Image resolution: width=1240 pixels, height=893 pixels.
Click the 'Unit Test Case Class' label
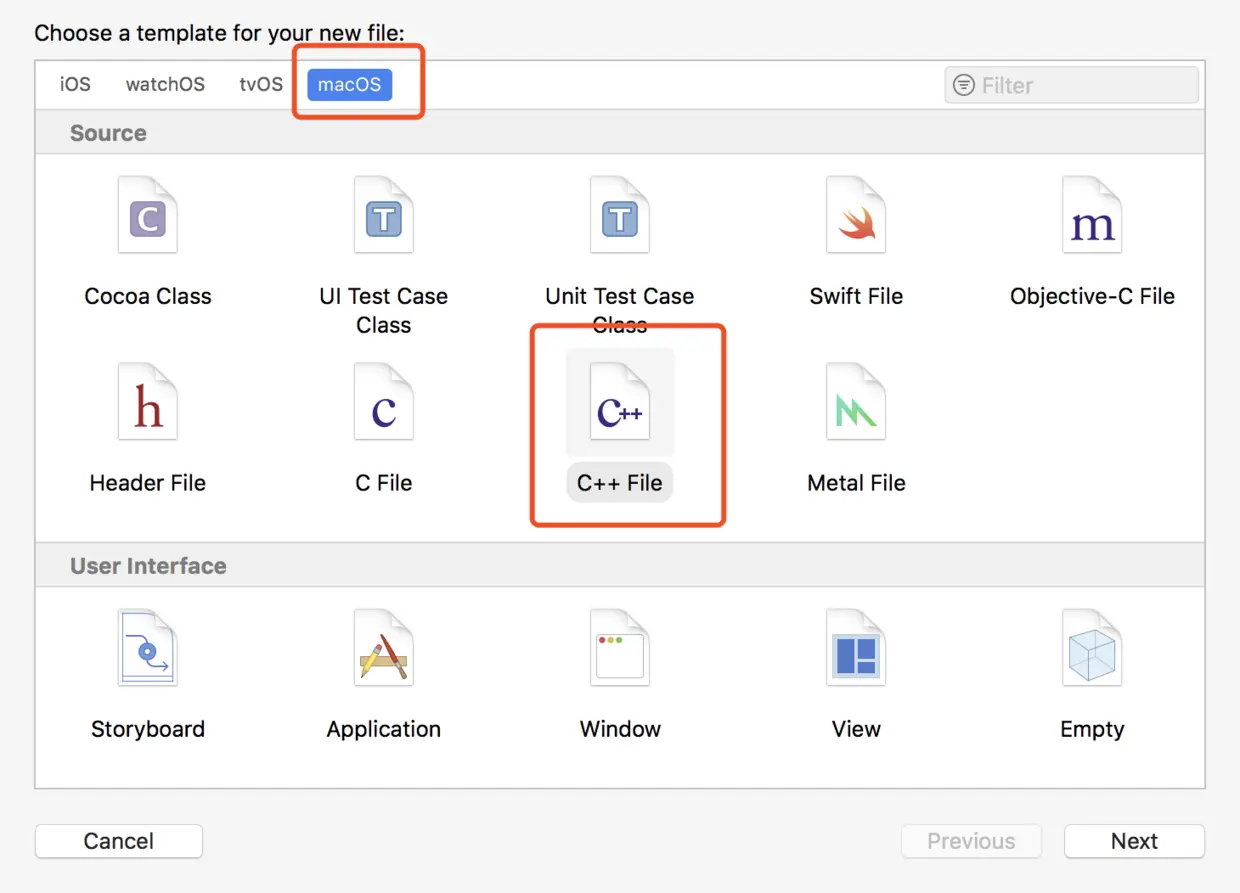click(x=620, y=310)
